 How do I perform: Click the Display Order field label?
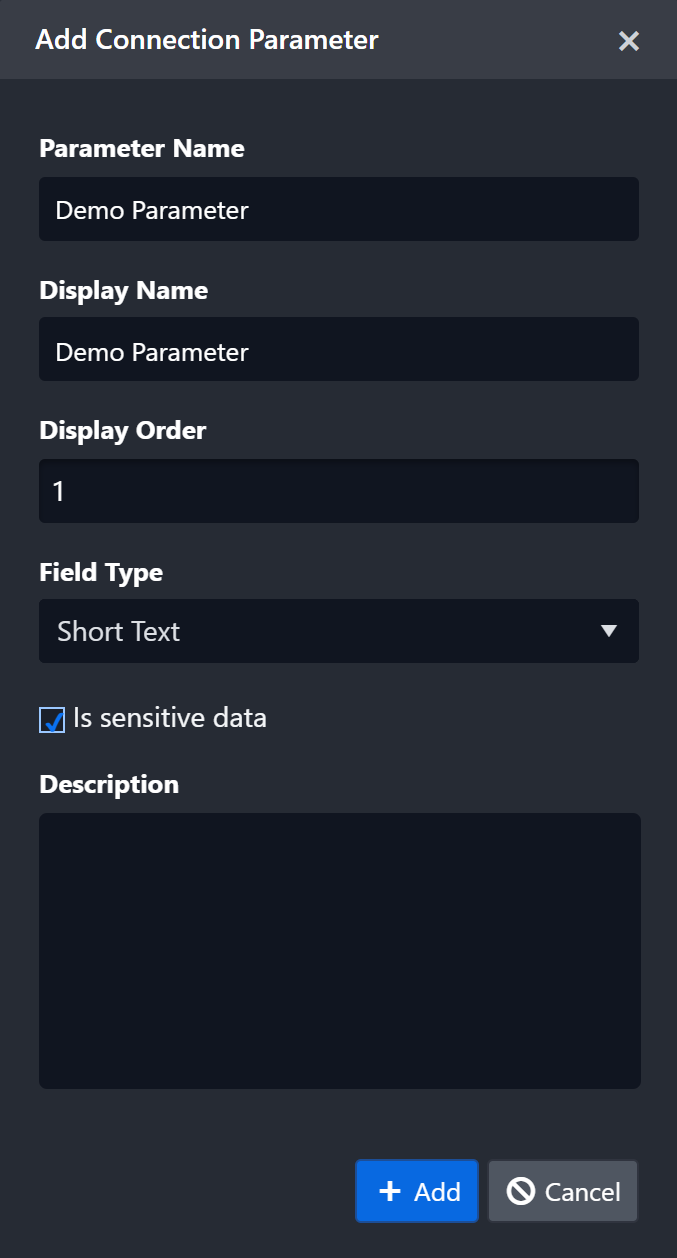click(x=122, y=430)
